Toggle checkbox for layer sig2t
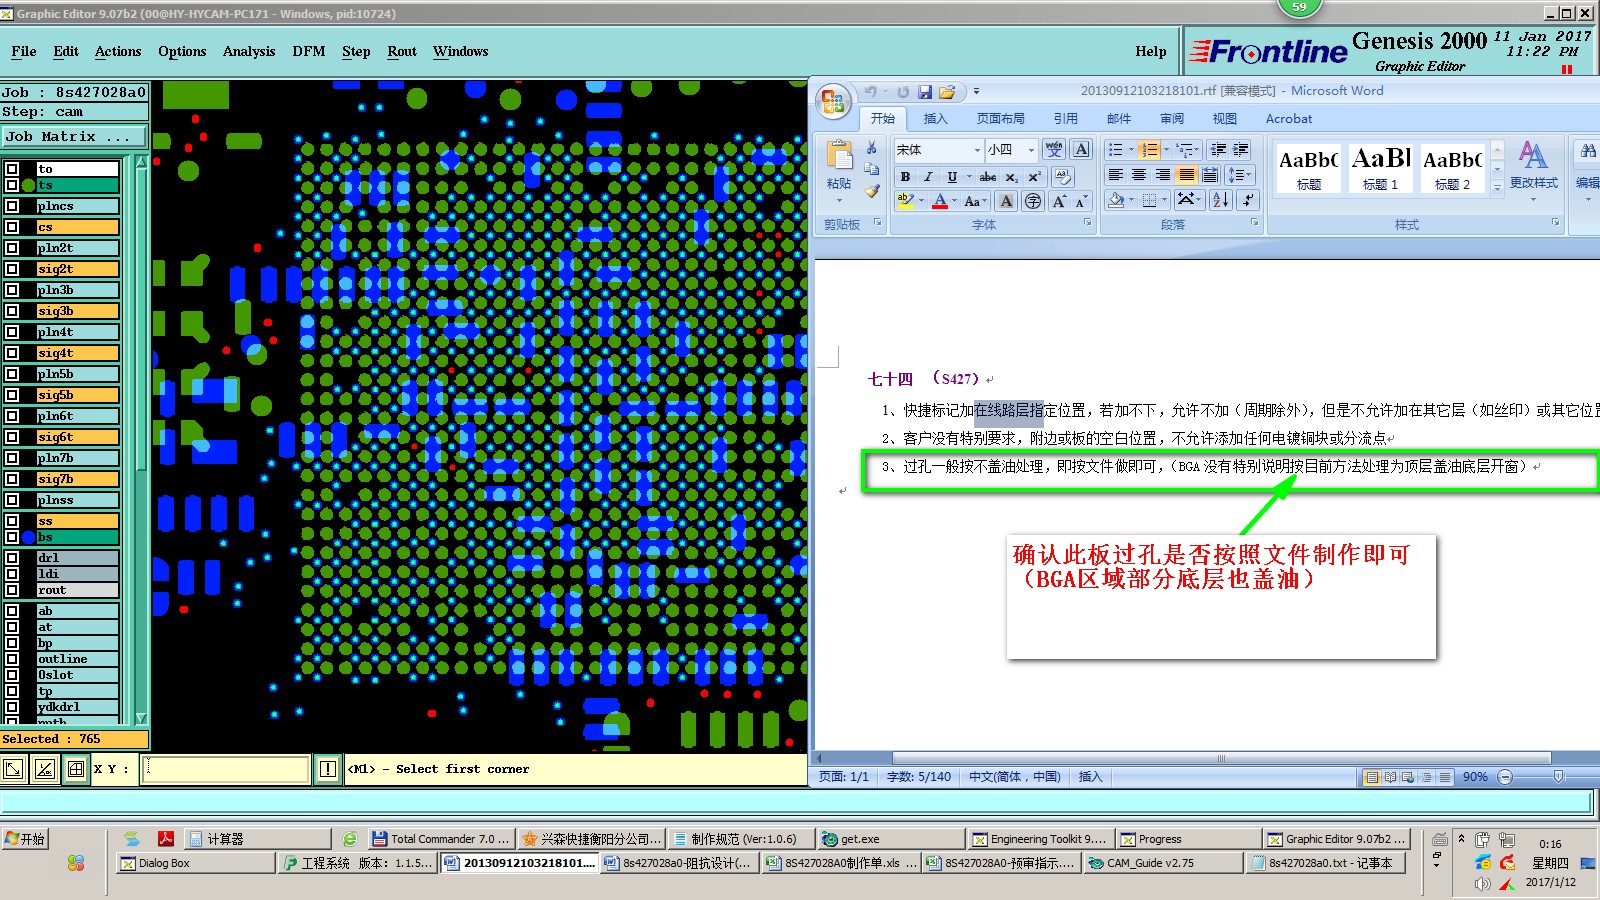Image resolution: width=1600 pixels, height=900 pixels. pos(12,269)
